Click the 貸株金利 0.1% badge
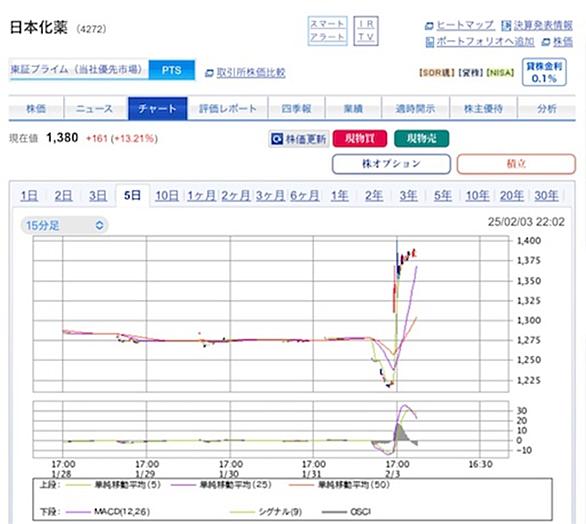586x524 pixels. pos(544,72)
